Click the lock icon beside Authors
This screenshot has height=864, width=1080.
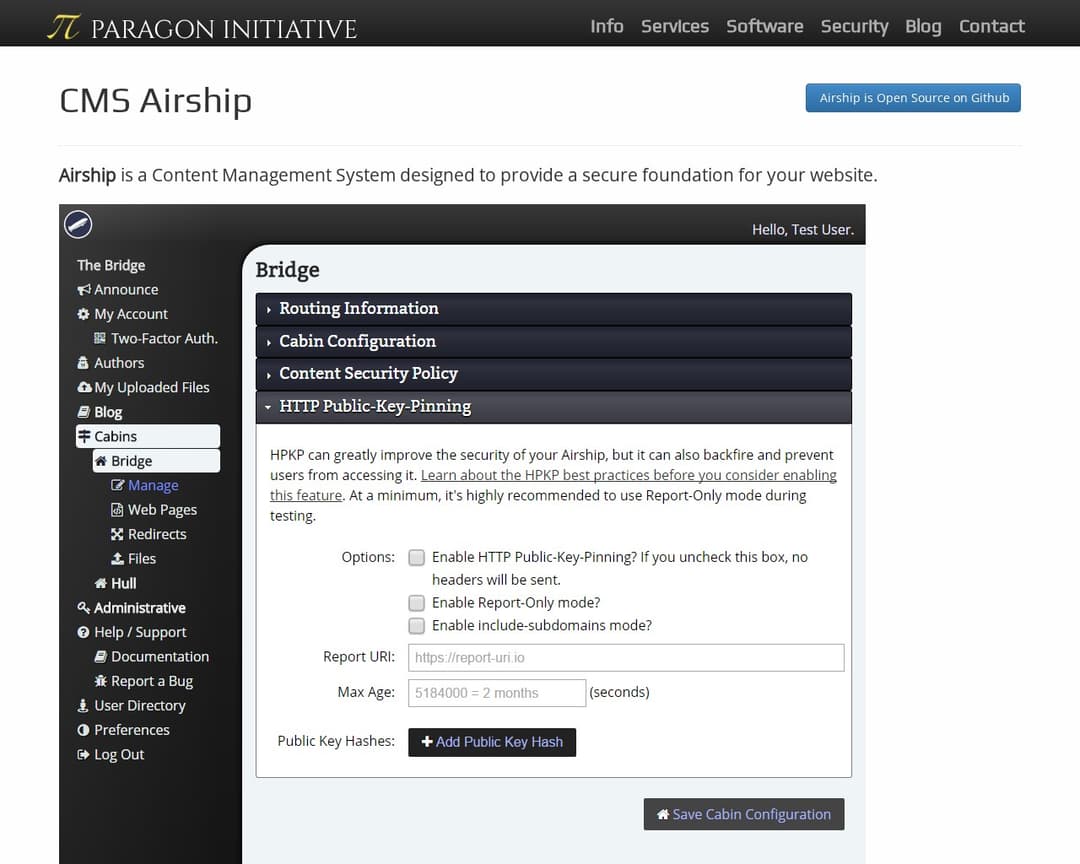point(84,363)
